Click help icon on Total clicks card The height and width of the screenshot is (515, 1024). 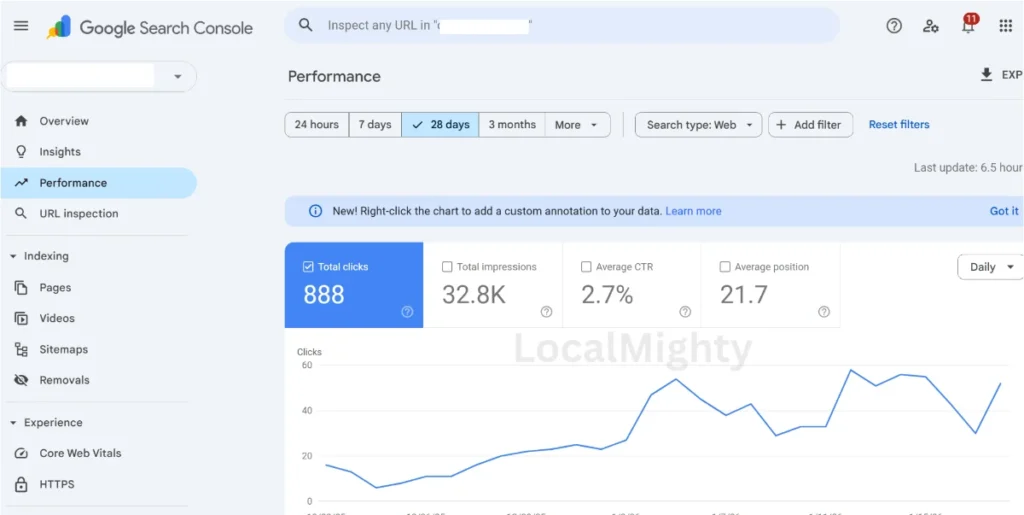pyautogui.click(x=408, y=312)
